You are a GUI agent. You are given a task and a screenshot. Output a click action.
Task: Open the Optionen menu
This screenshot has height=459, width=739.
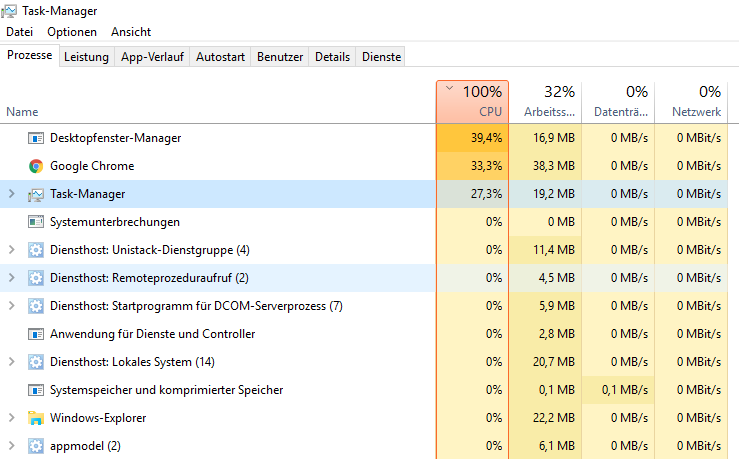(x=72, y=32)
